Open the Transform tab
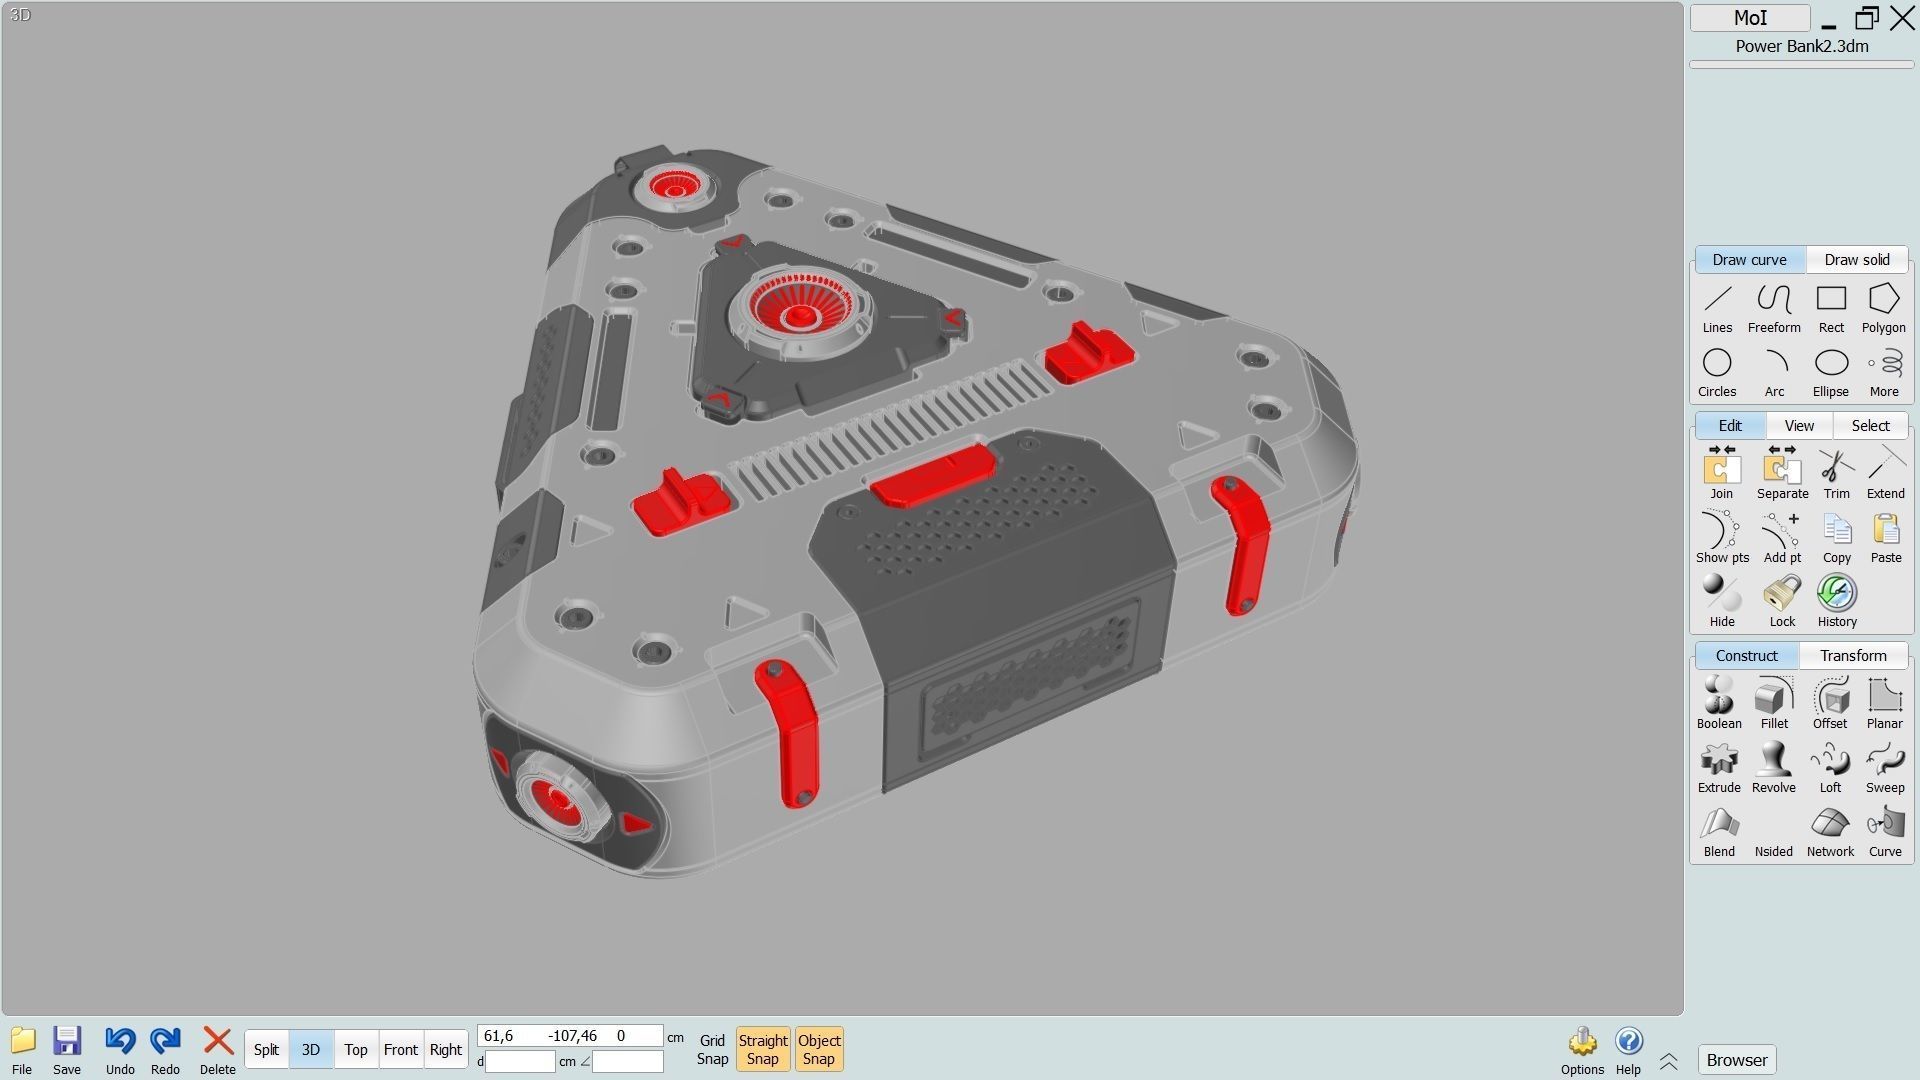1920x1080 pixels. [1852, 656]
